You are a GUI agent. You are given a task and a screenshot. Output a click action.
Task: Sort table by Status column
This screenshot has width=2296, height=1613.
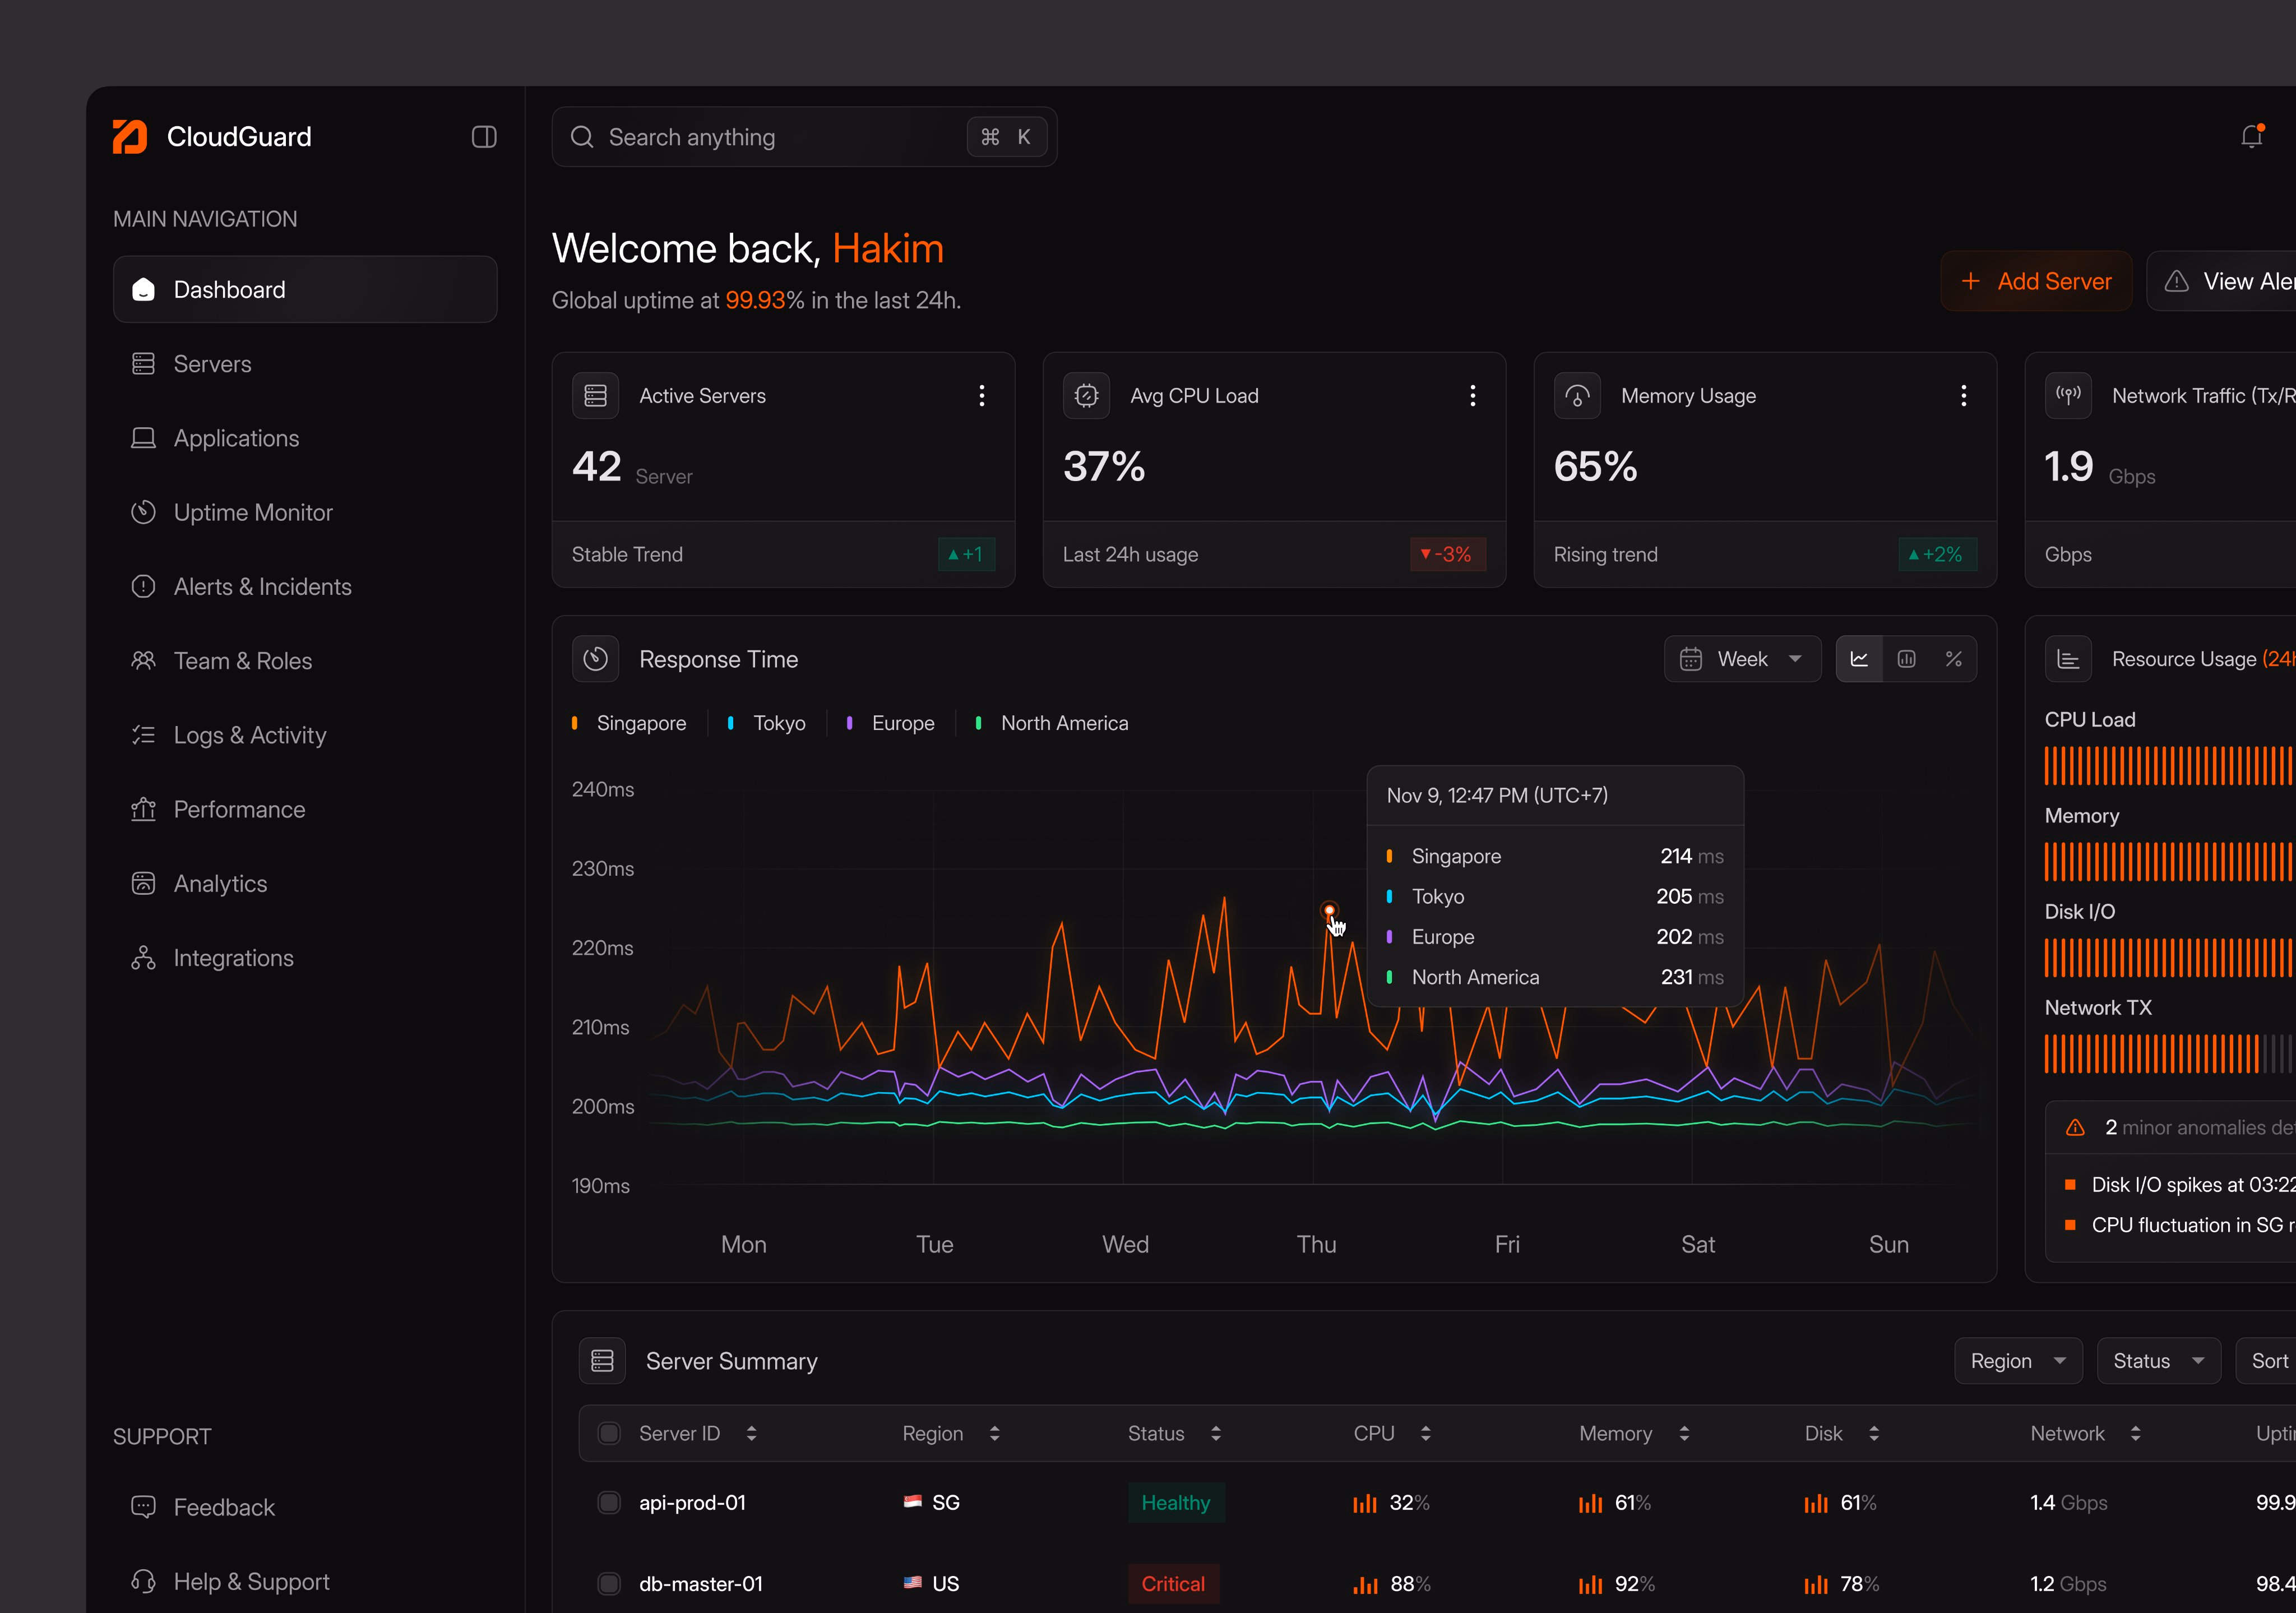1216,1434
